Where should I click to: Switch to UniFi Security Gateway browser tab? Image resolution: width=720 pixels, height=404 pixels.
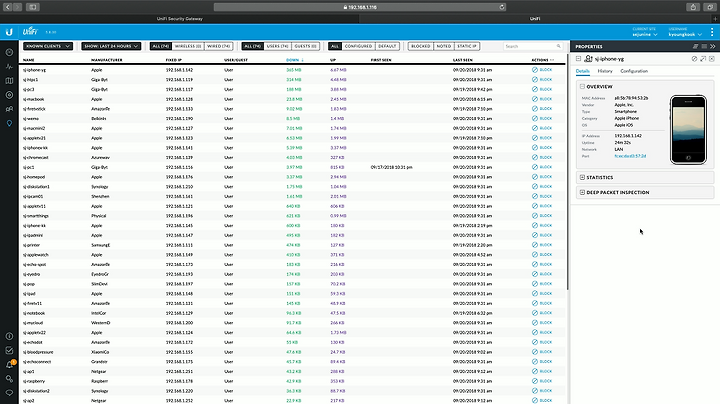[180, 19]
